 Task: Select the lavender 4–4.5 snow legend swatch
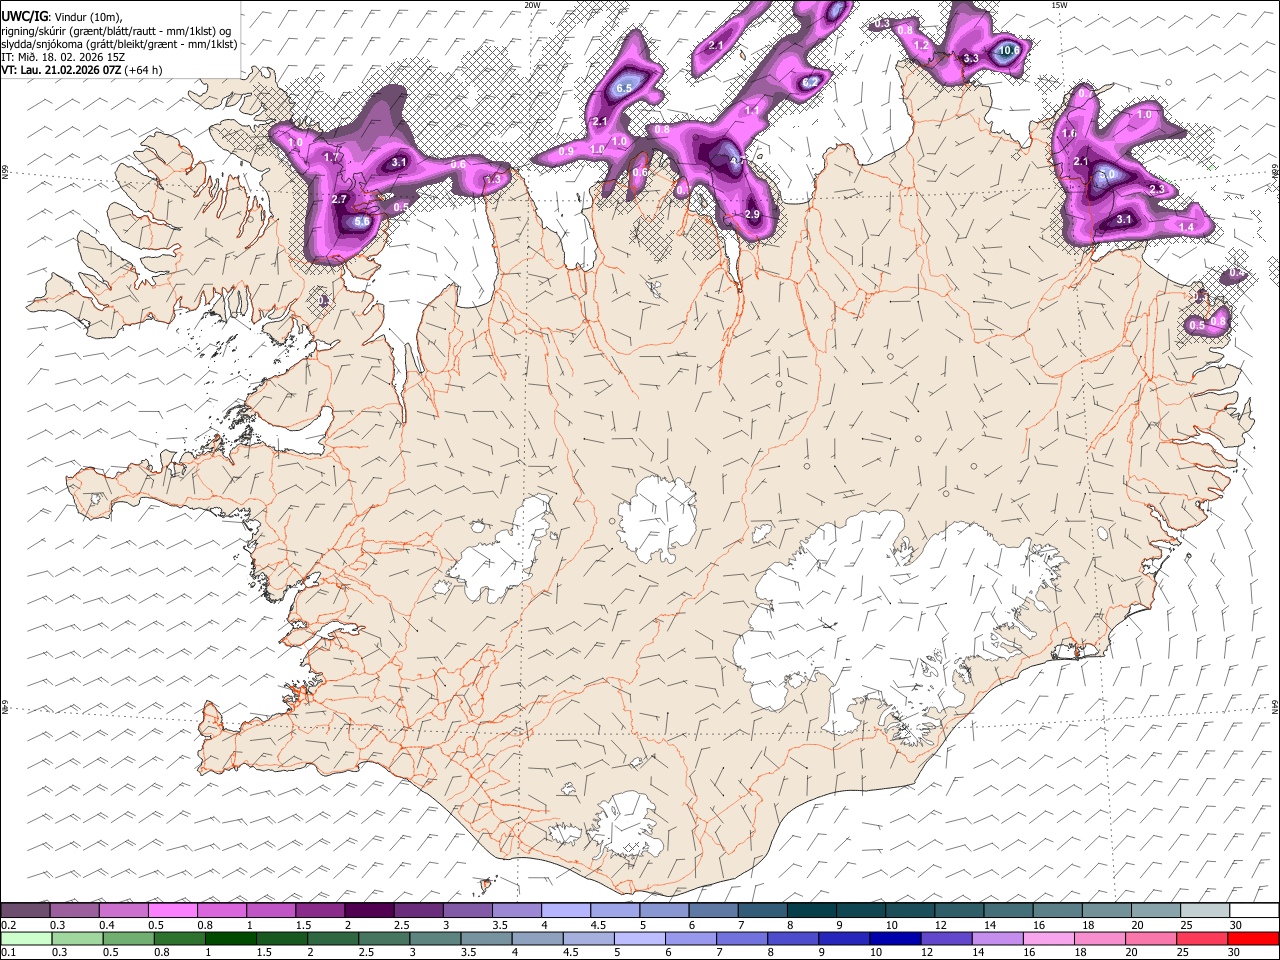pos(565,911)
